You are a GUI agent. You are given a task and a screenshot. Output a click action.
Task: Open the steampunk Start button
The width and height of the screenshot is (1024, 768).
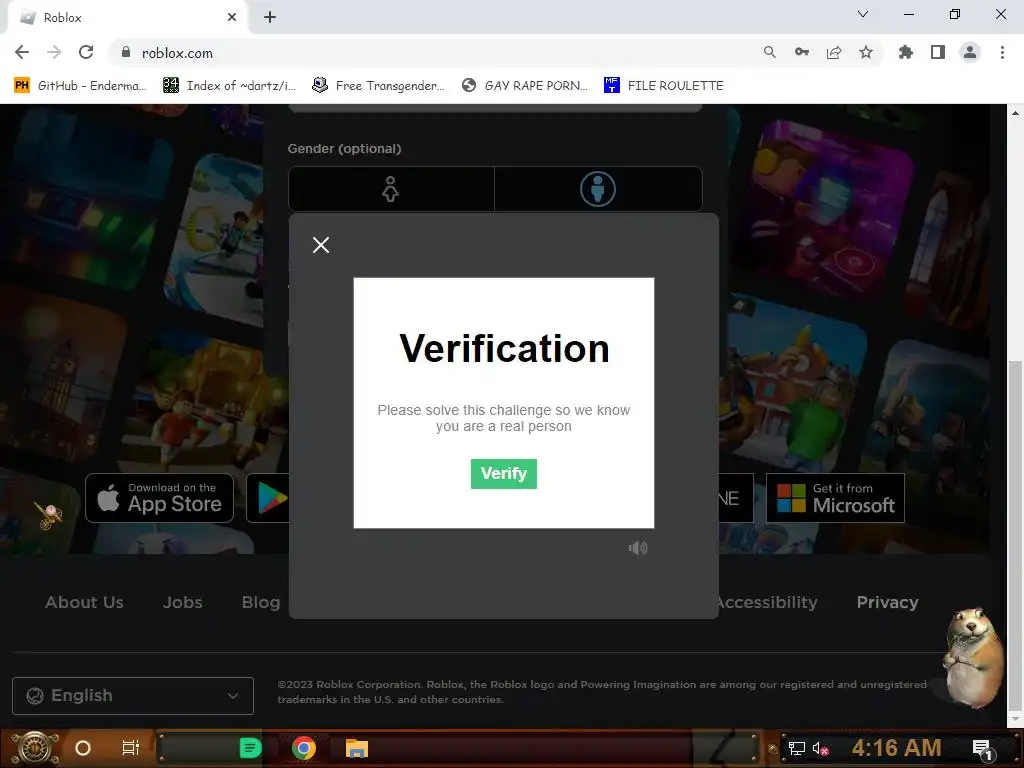coord(34,748)
